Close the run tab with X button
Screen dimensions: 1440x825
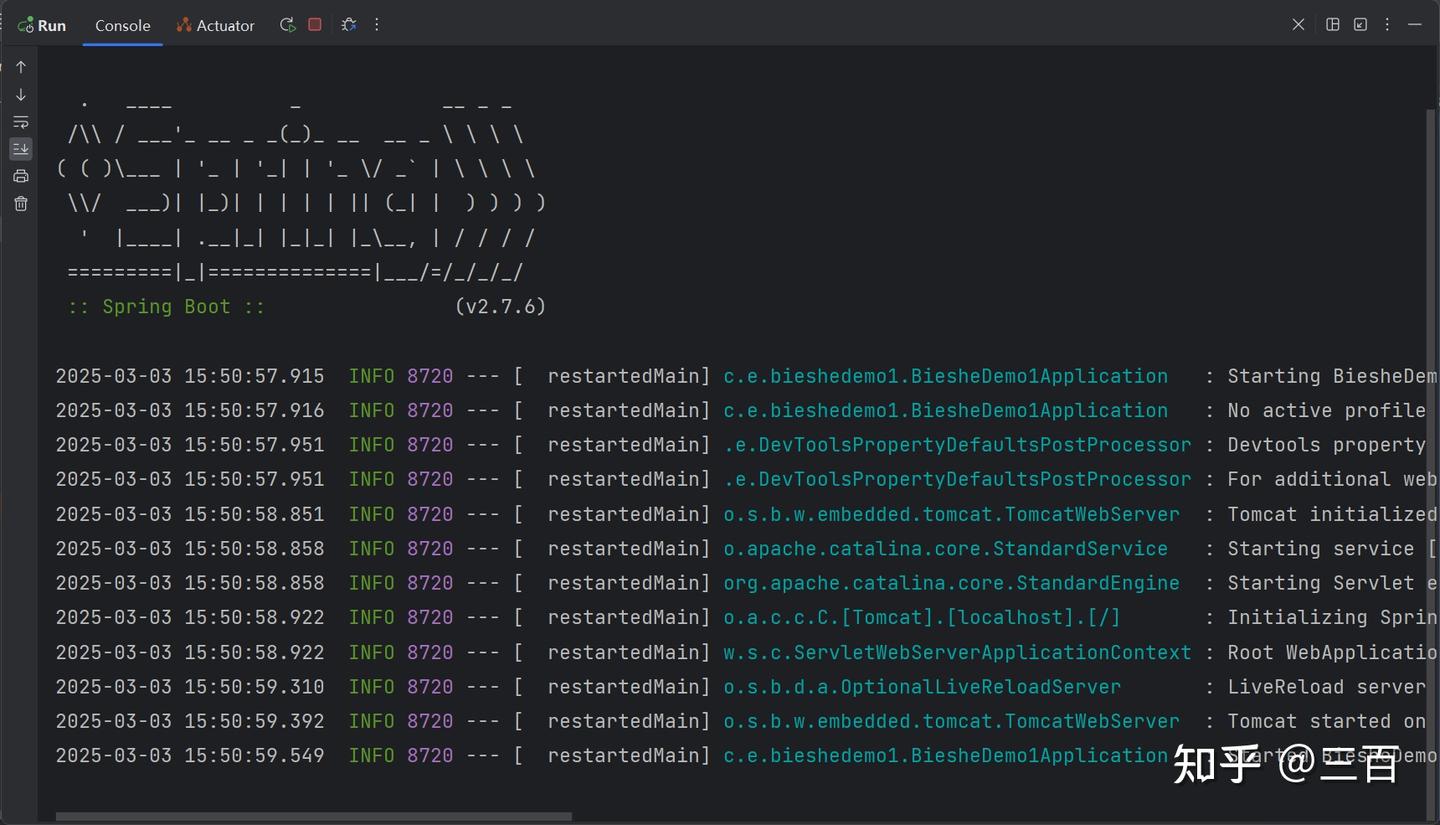[1298, 25]
